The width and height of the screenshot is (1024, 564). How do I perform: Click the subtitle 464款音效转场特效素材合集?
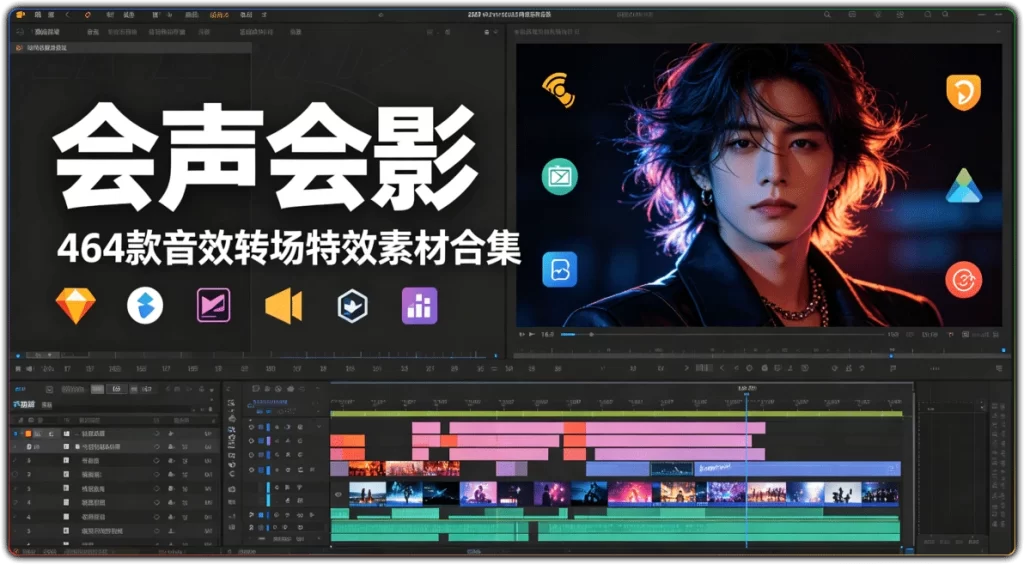pos(288,249)
